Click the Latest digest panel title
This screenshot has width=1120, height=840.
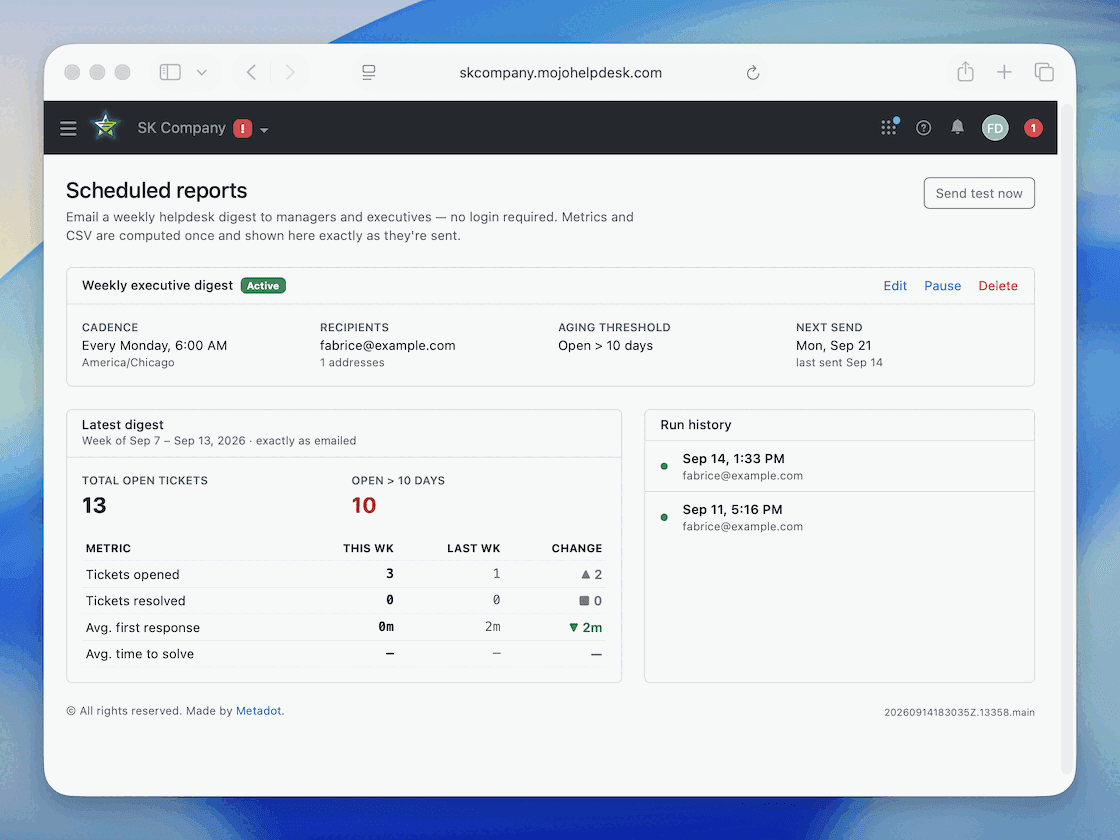(x=122, y=424)
